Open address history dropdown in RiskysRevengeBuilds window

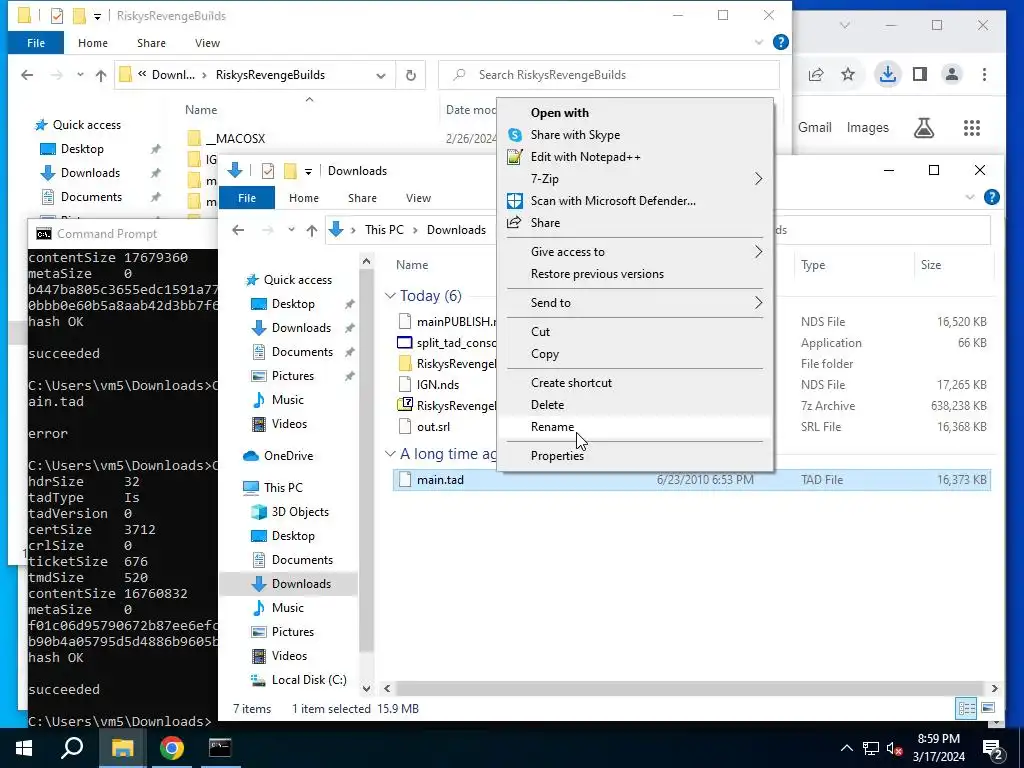tap(381, 75)
